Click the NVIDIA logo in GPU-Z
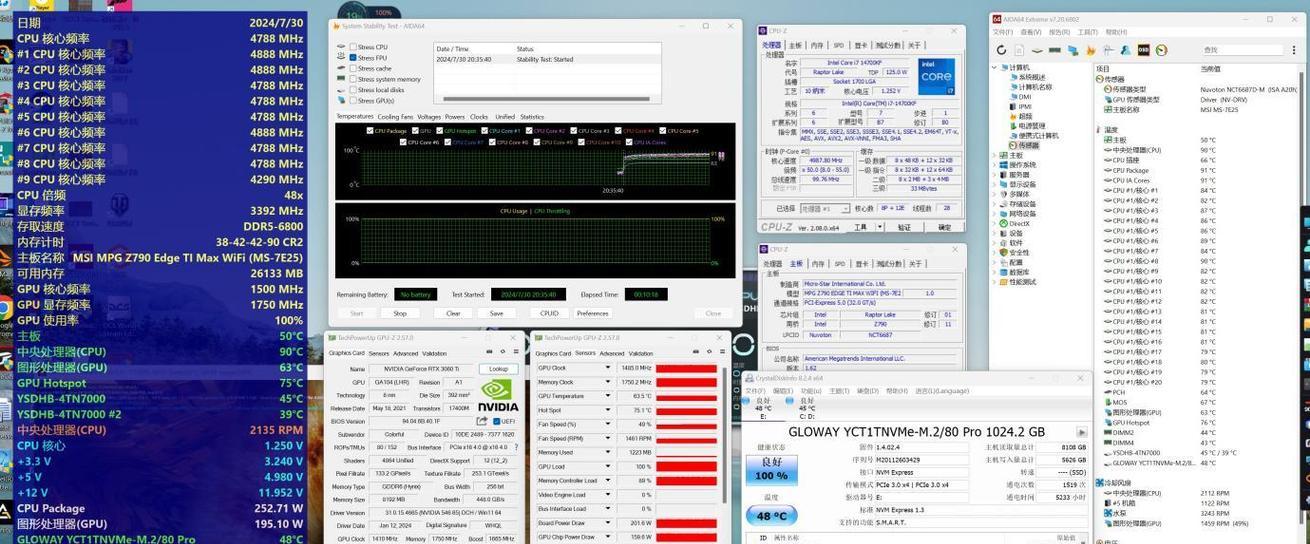This screenshot has width=1310, height=544. click(x=498, y=395)
